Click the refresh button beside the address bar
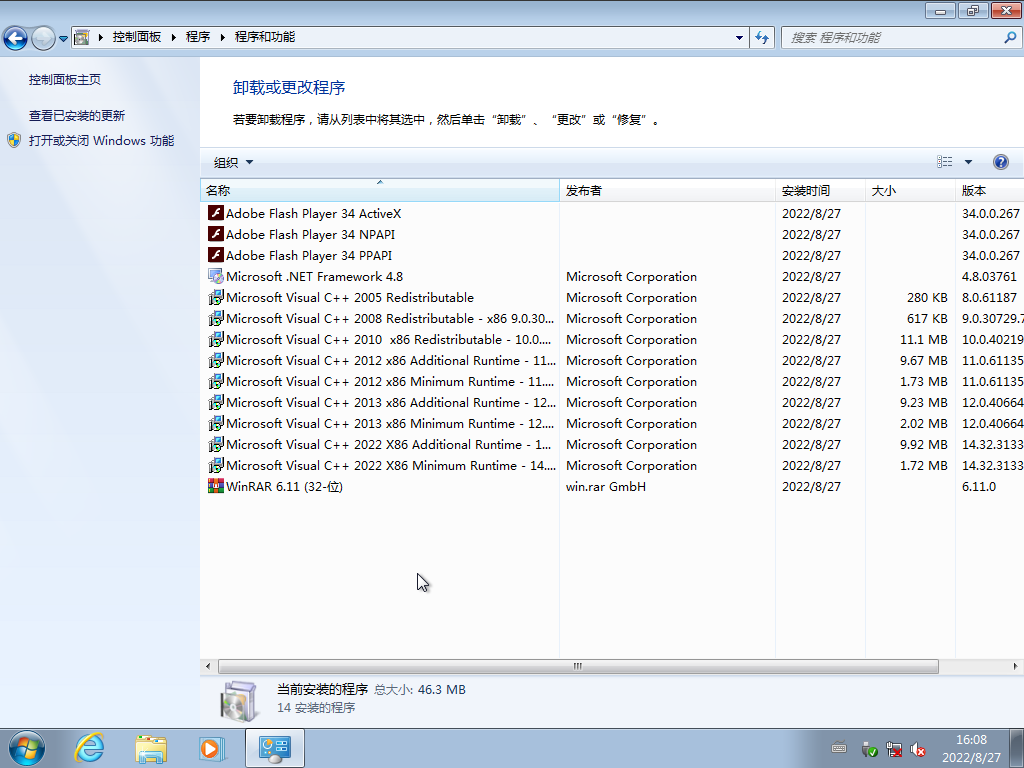1024x768 pixels. pyautogui.click(x=763, y=37)
